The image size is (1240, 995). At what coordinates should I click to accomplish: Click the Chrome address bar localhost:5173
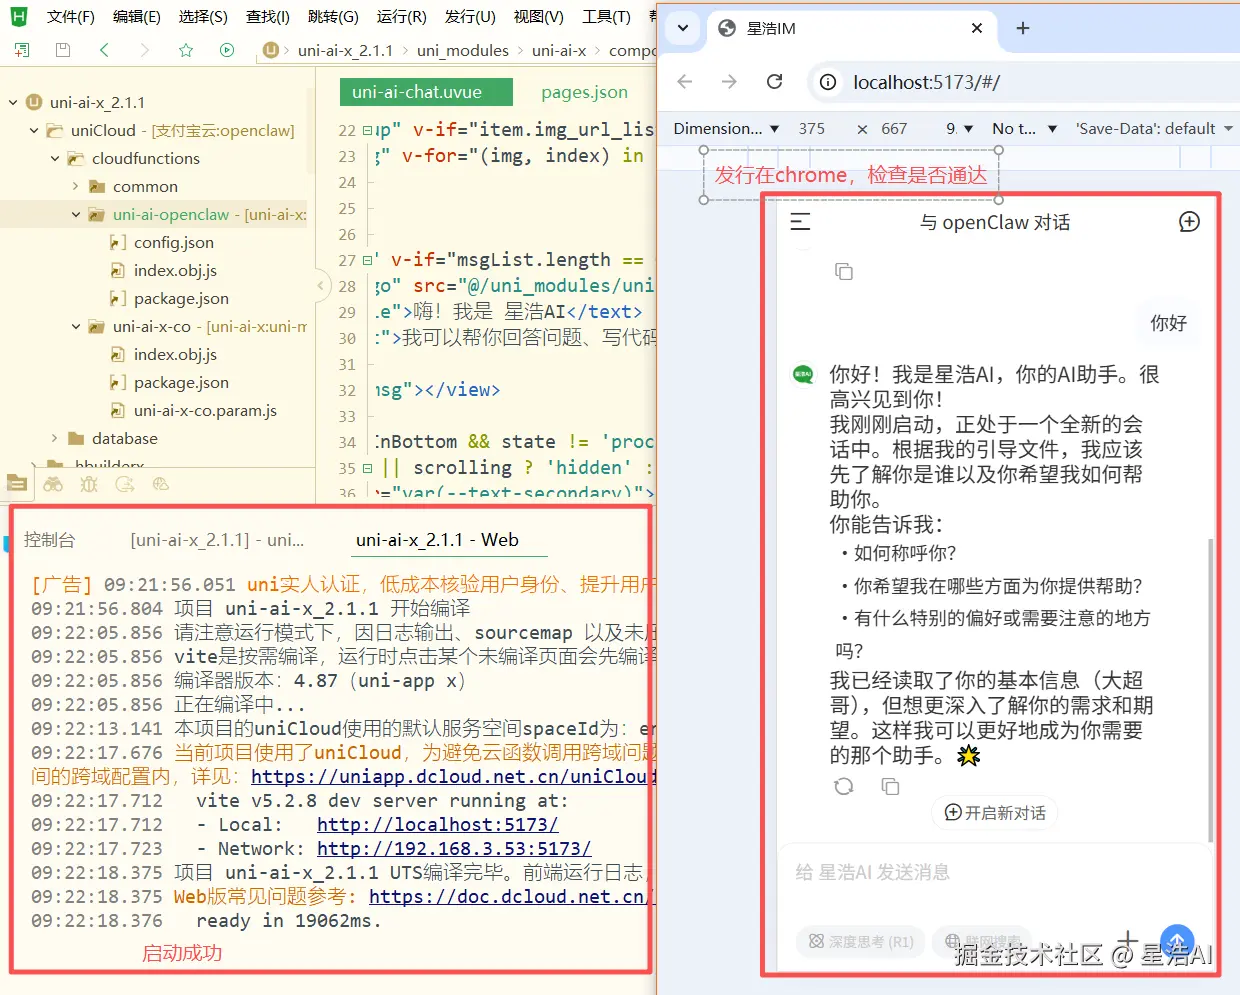926,82
